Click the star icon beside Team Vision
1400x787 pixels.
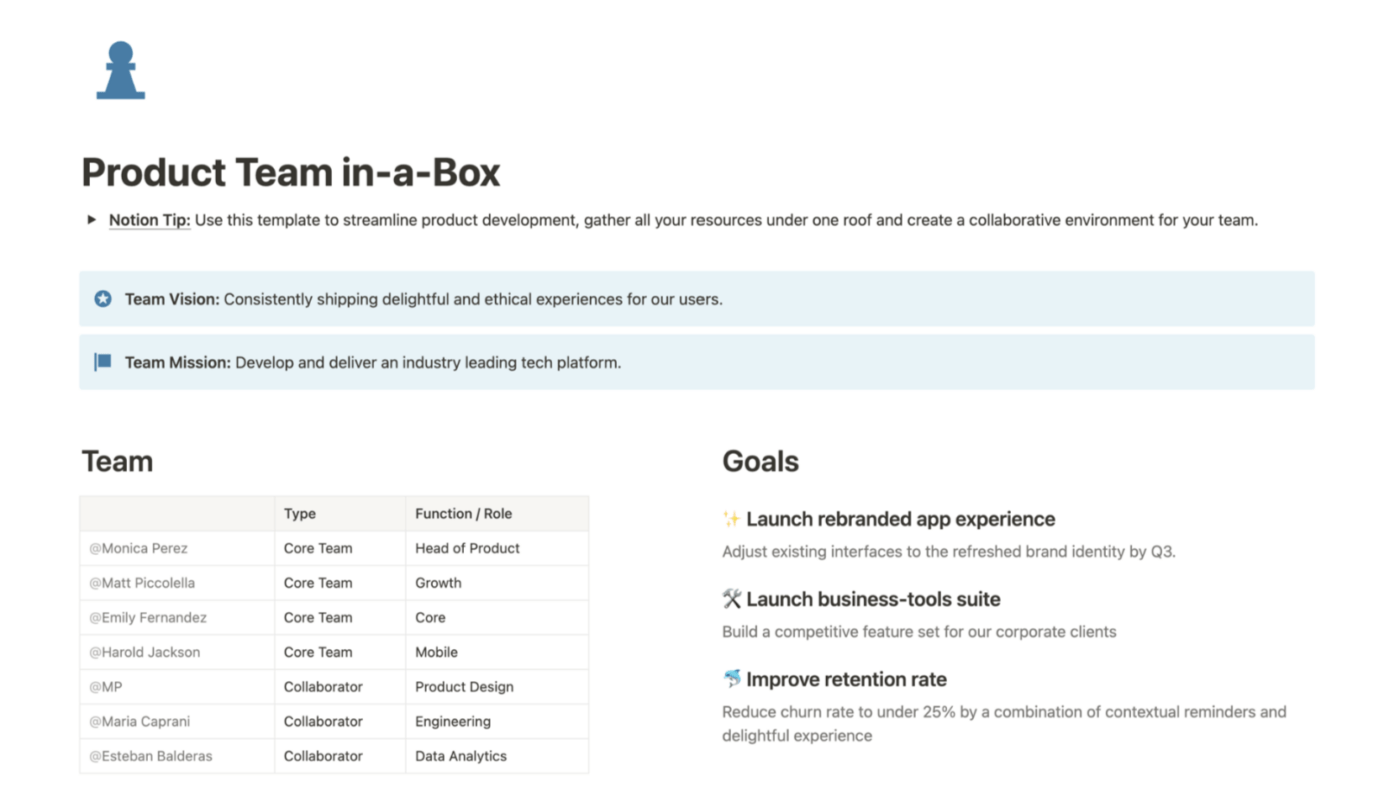coord(103,298)
